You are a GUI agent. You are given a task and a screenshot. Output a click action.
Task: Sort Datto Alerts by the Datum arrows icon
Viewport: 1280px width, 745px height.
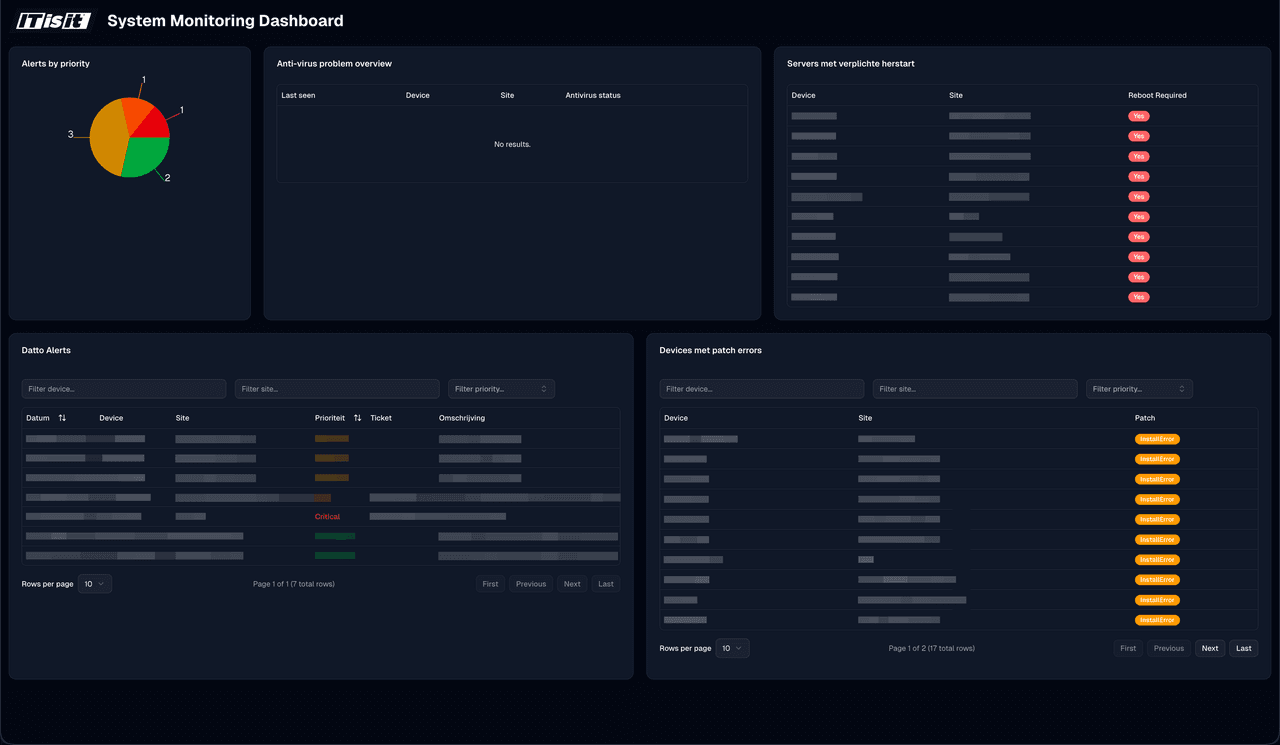click(x=62, y=418)
